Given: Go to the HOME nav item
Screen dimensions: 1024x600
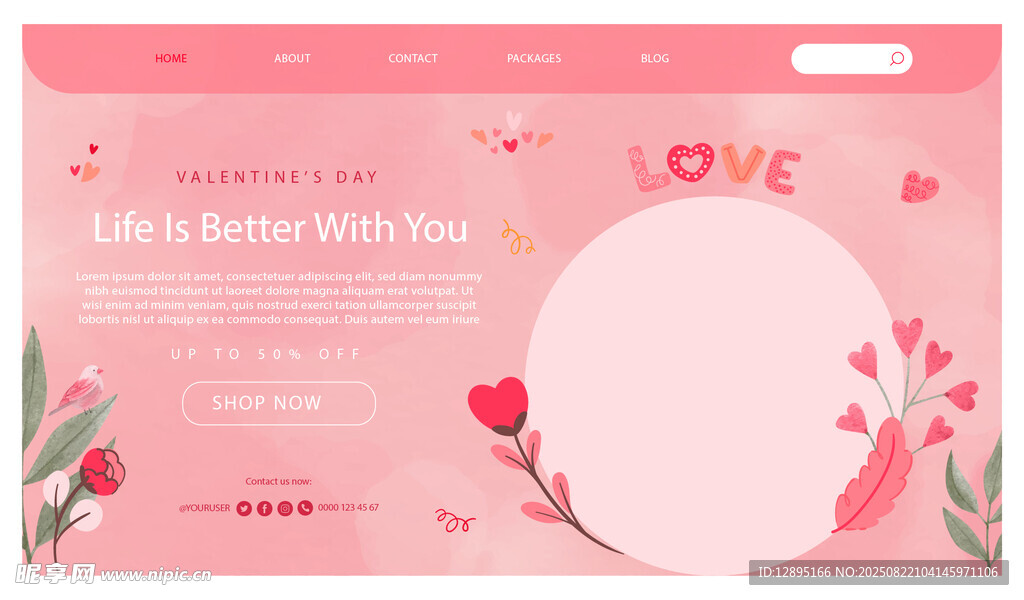Looking at the screenshot, I should point(171,59).
